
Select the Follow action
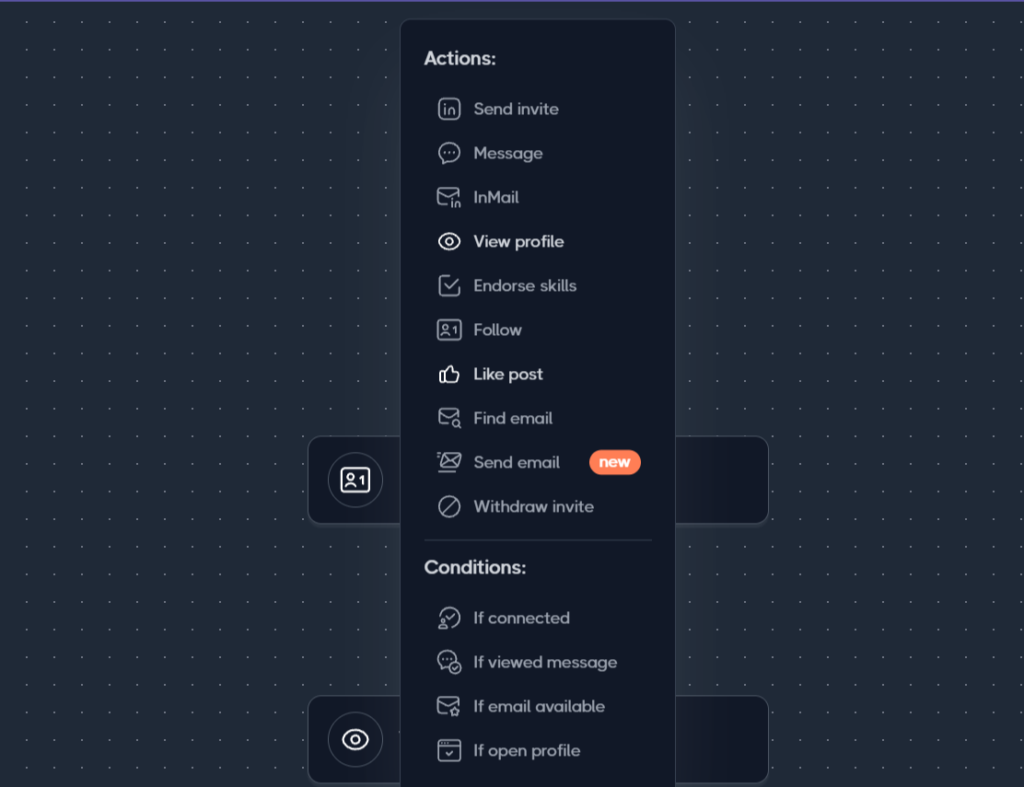pos(497,330)
